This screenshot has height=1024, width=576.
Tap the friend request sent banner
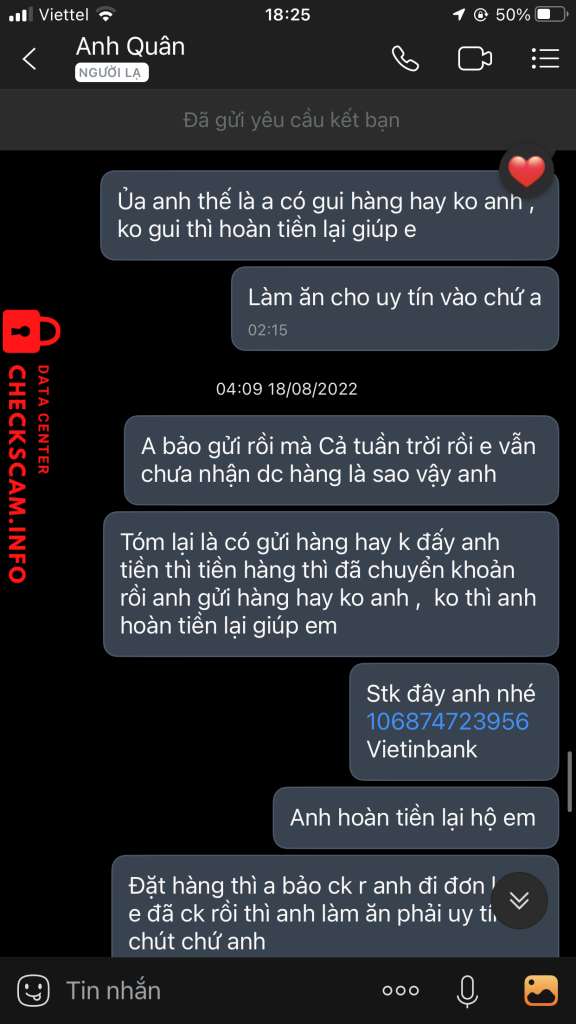[x=288, y=120]
